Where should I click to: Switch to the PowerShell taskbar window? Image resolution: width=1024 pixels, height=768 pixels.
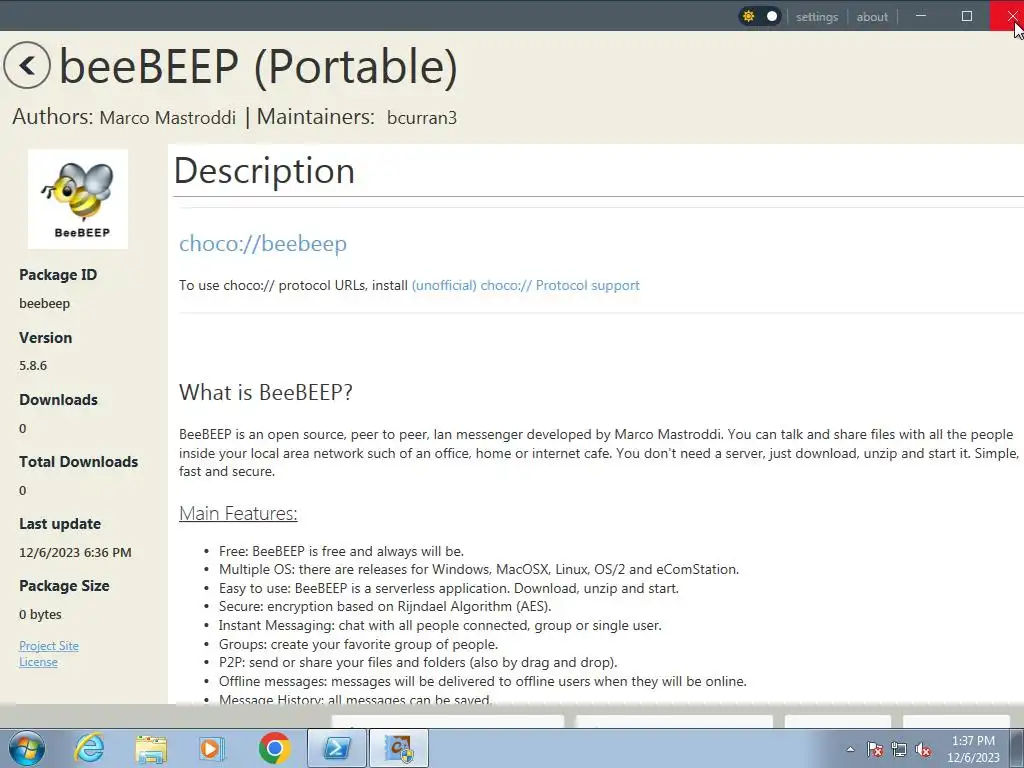coord(337,748)
